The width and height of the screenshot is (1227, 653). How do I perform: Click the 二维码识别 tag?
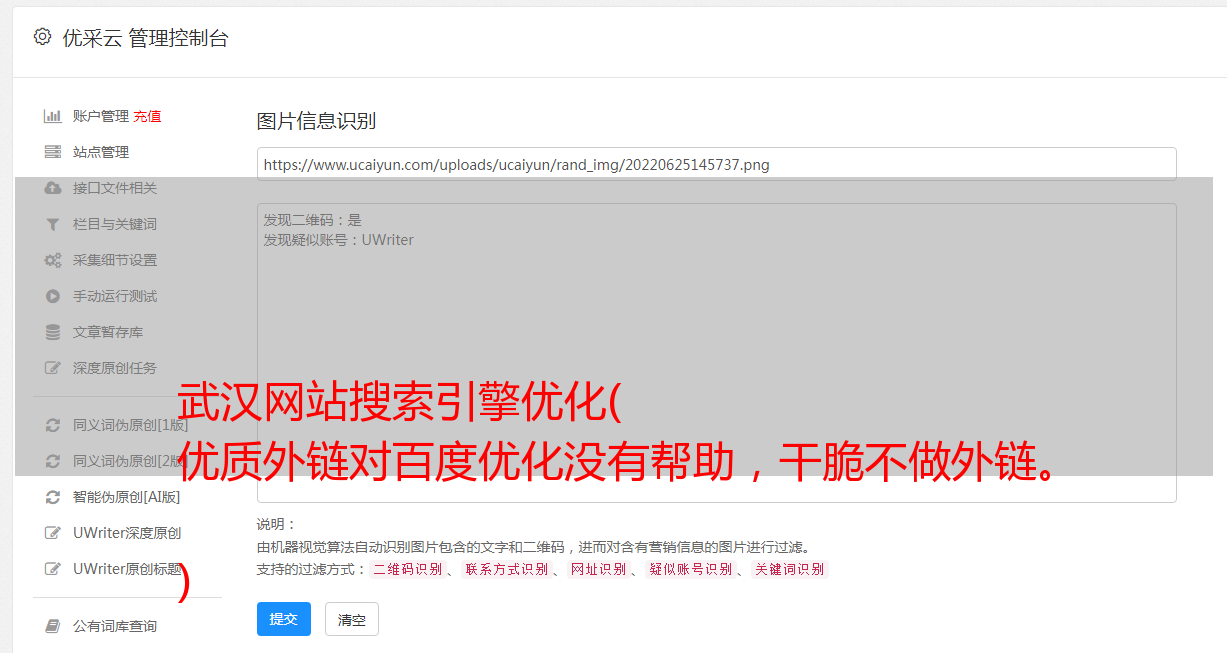tap(407, 569)
